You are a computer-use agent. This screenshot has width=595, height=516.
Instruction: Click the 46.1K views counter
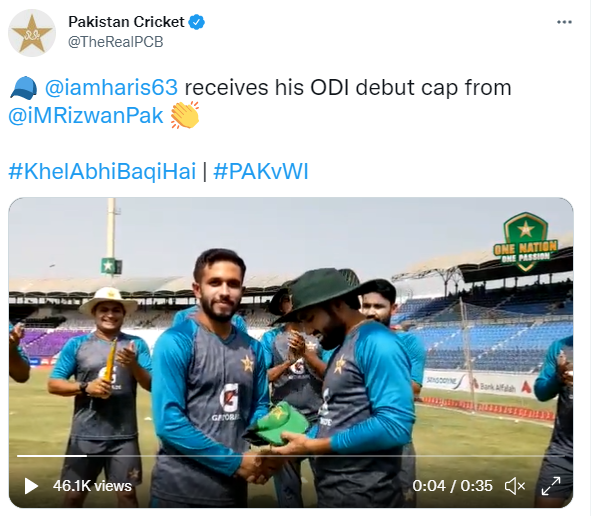92,486
